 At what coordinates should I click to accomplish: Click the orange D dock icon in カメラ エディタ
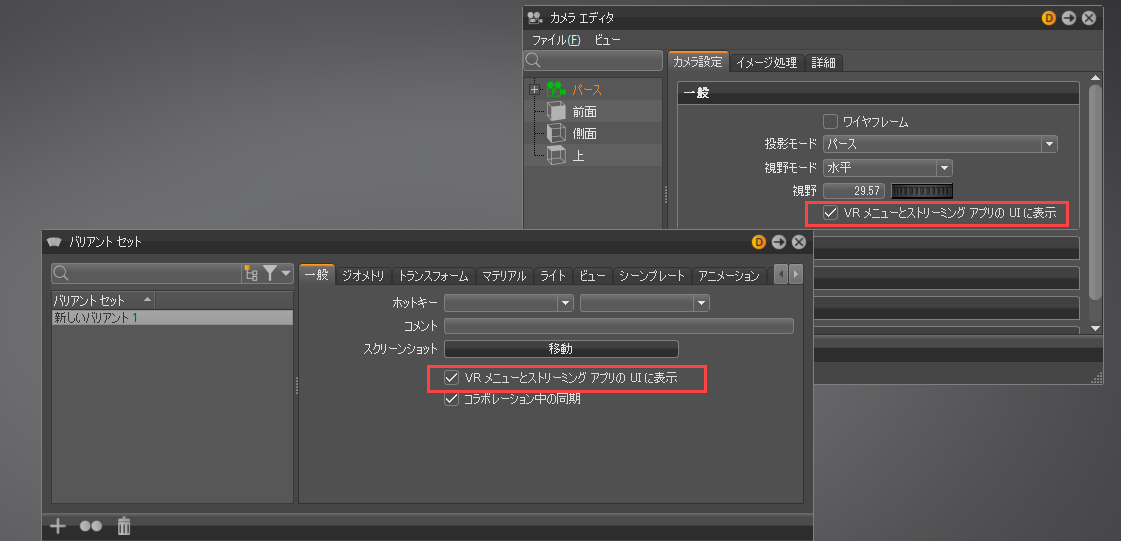1049,18
